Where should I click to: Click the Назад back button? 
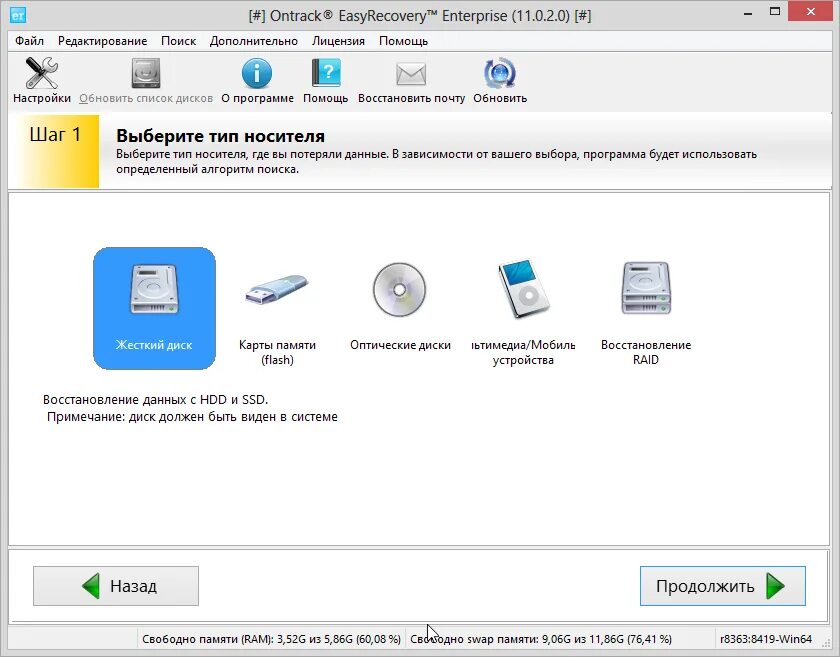click(x=116, y=586)
